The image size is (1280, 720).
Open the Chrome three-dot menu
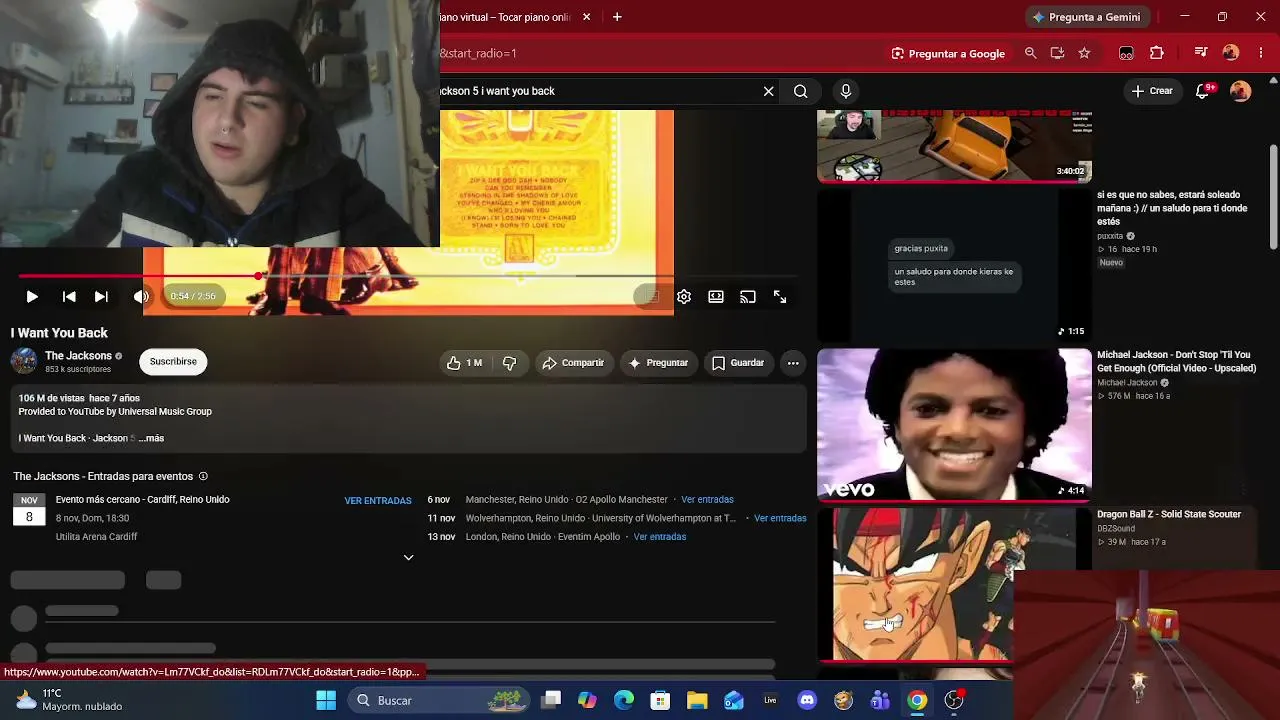1261,53
